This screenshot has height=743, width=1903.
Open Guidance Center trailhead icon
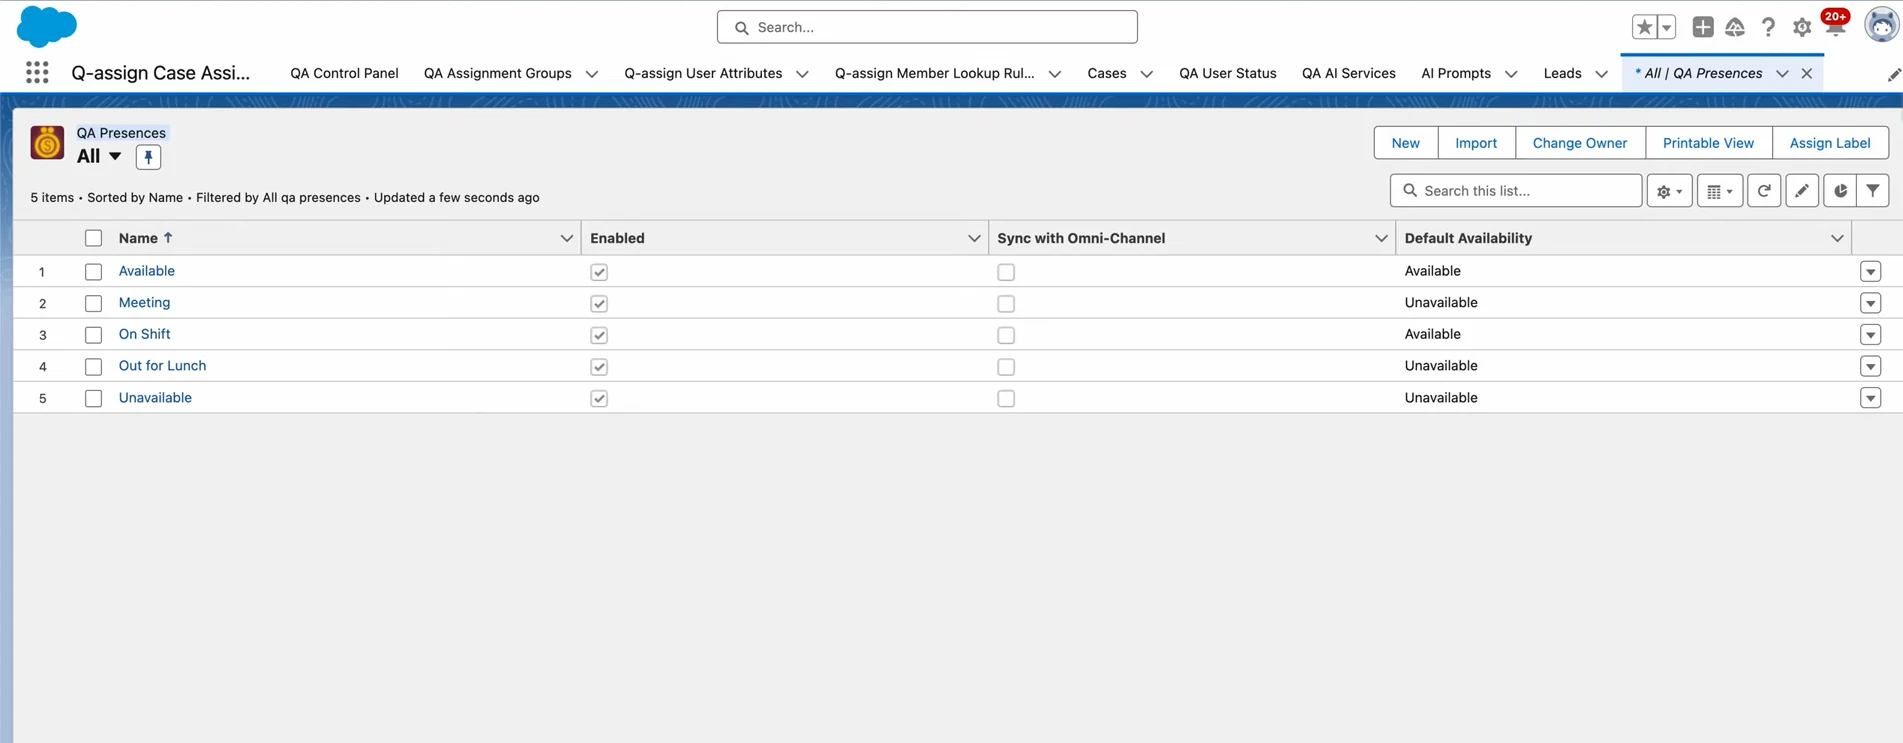(1735, 27)
